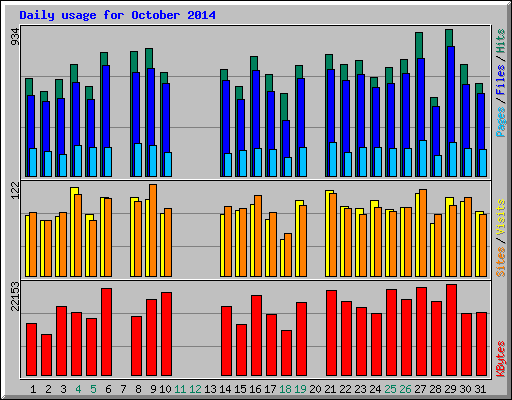Click the blue files bar for day 29
This screenshot has width=512, height=400.
coord(451,94)
